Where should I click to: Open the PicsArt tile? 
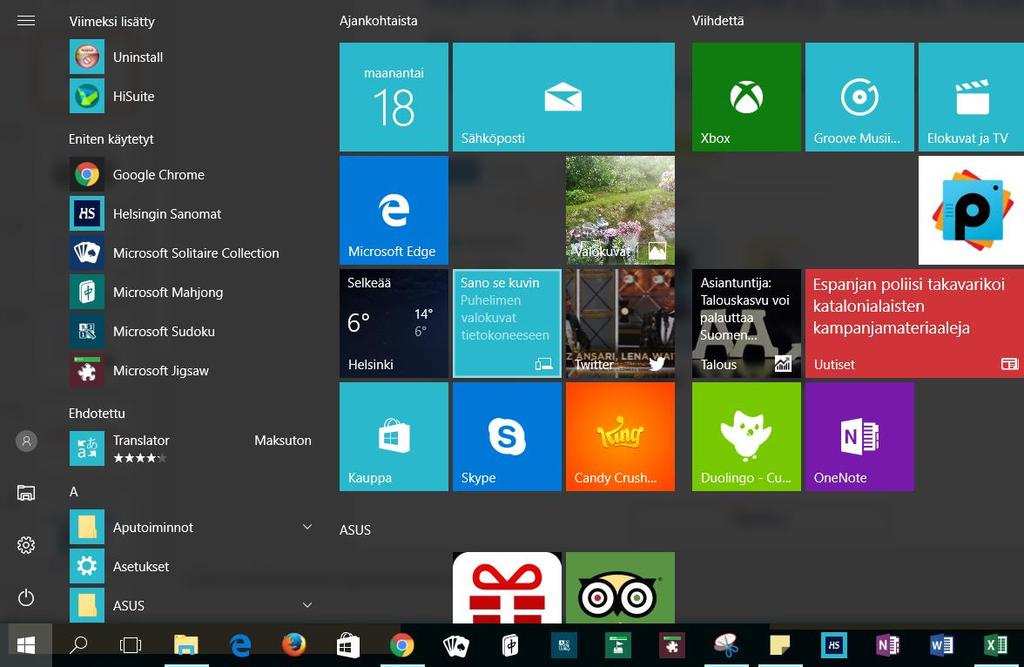pyautogui.click(x=971, y=210)
